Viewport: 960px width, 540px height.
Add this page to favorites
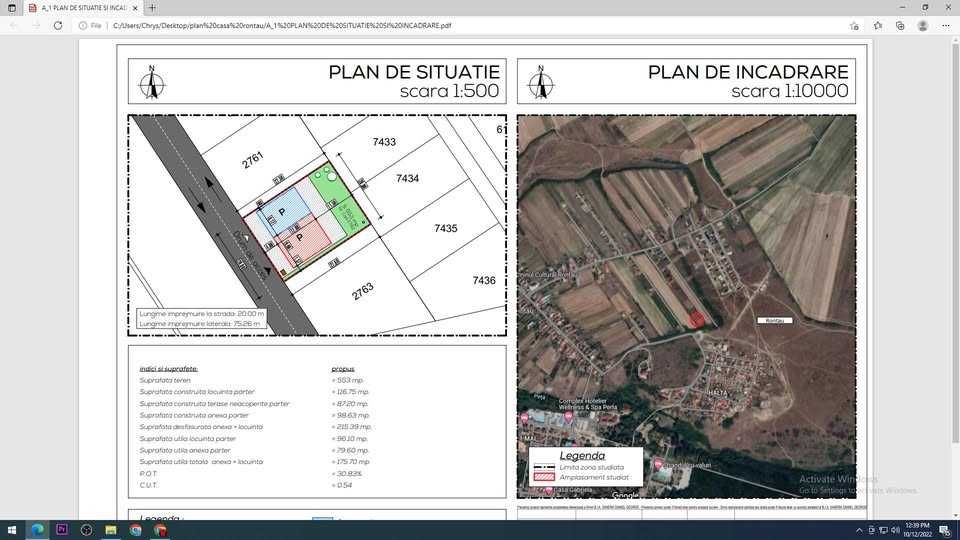(x=854, y=26)
